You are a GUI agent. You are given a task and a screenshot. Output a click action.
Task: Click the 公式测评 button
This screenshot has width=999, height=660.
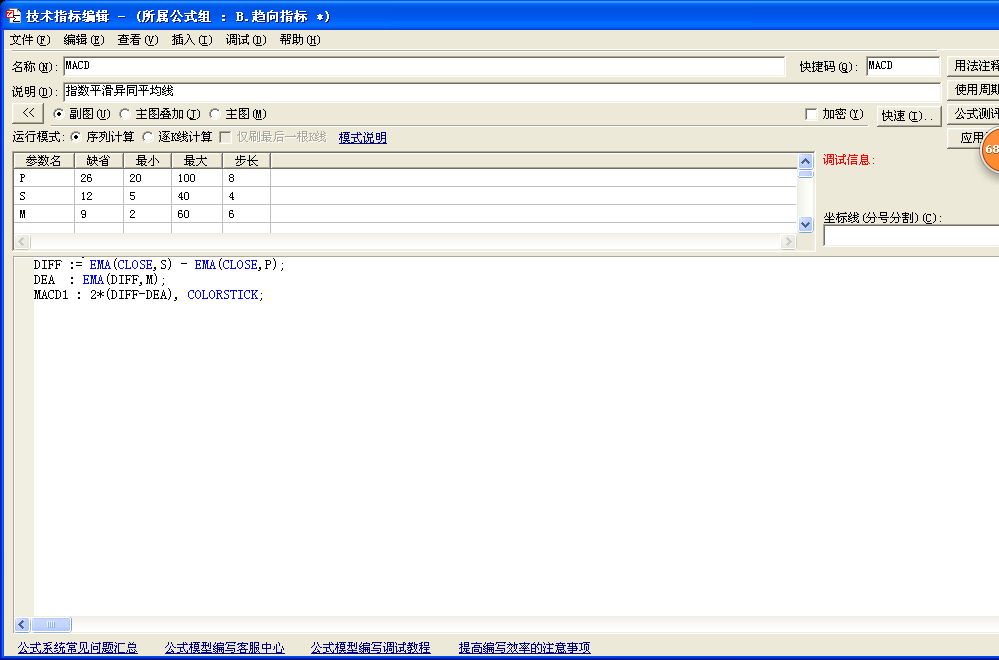coord(973,114)
